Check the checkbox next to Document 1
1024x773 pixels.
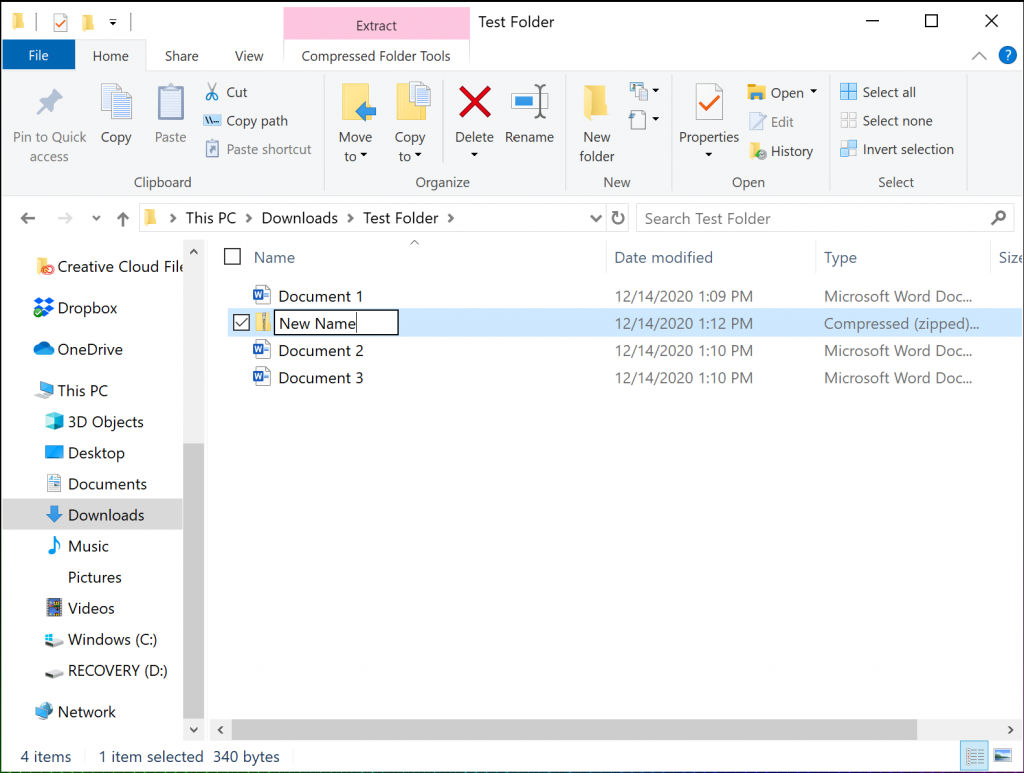tap(241, 296)
